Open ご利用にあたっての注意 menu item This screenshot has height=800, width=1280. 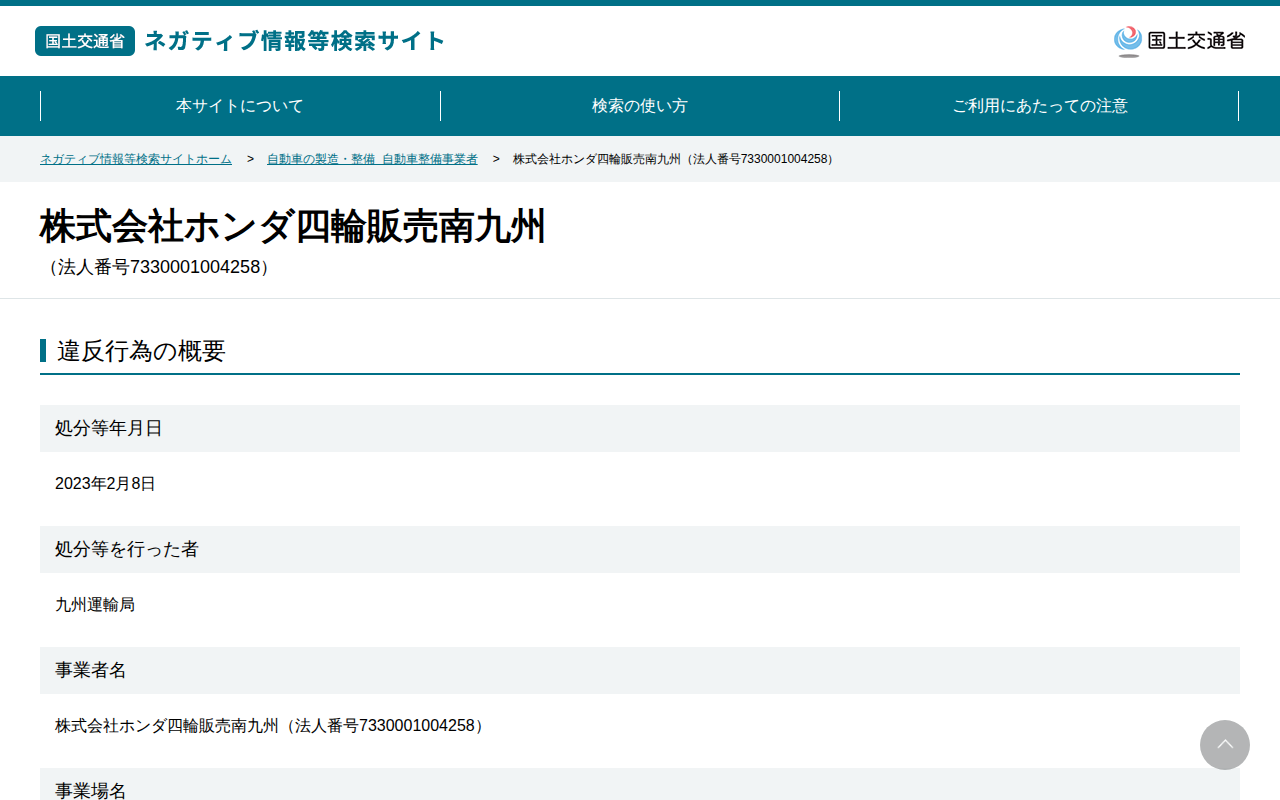[x=1039, y=106]
